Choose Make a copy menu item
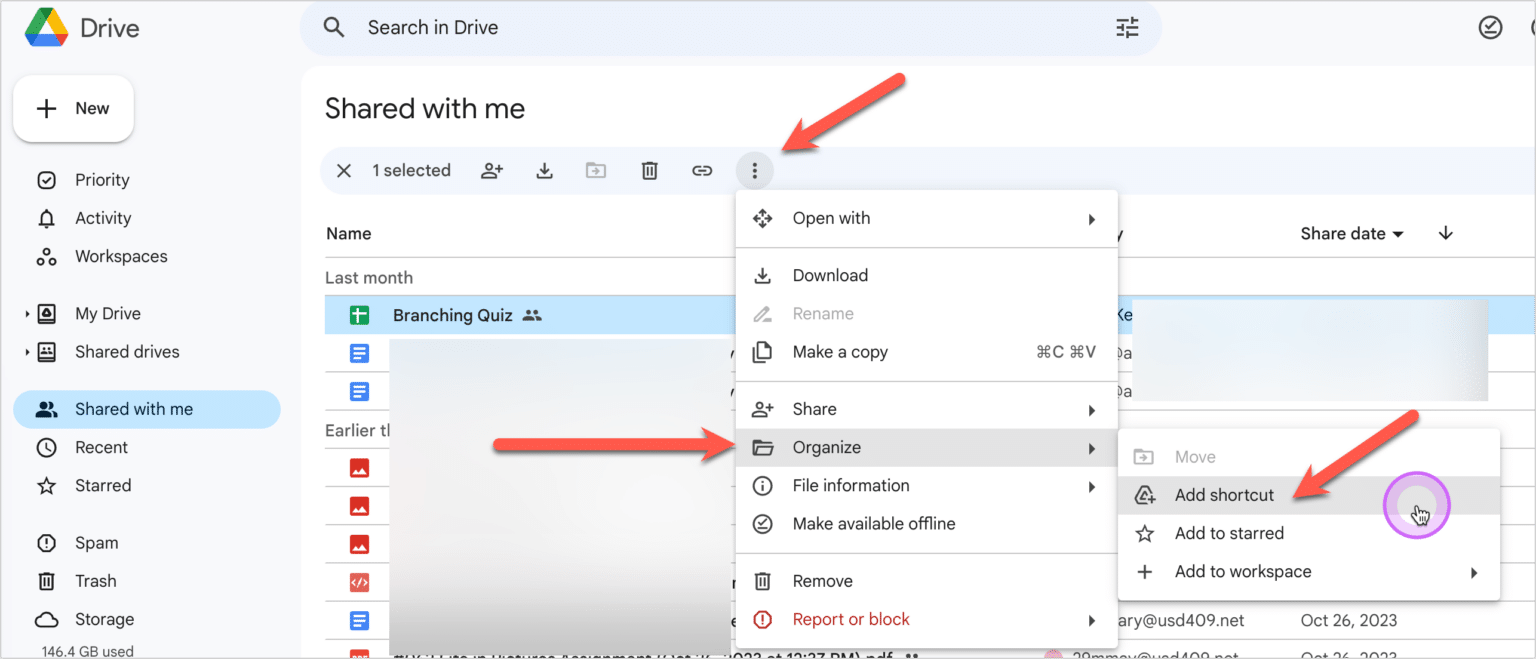The width and height of the screenshot is (1536, 659). point(926,352)
